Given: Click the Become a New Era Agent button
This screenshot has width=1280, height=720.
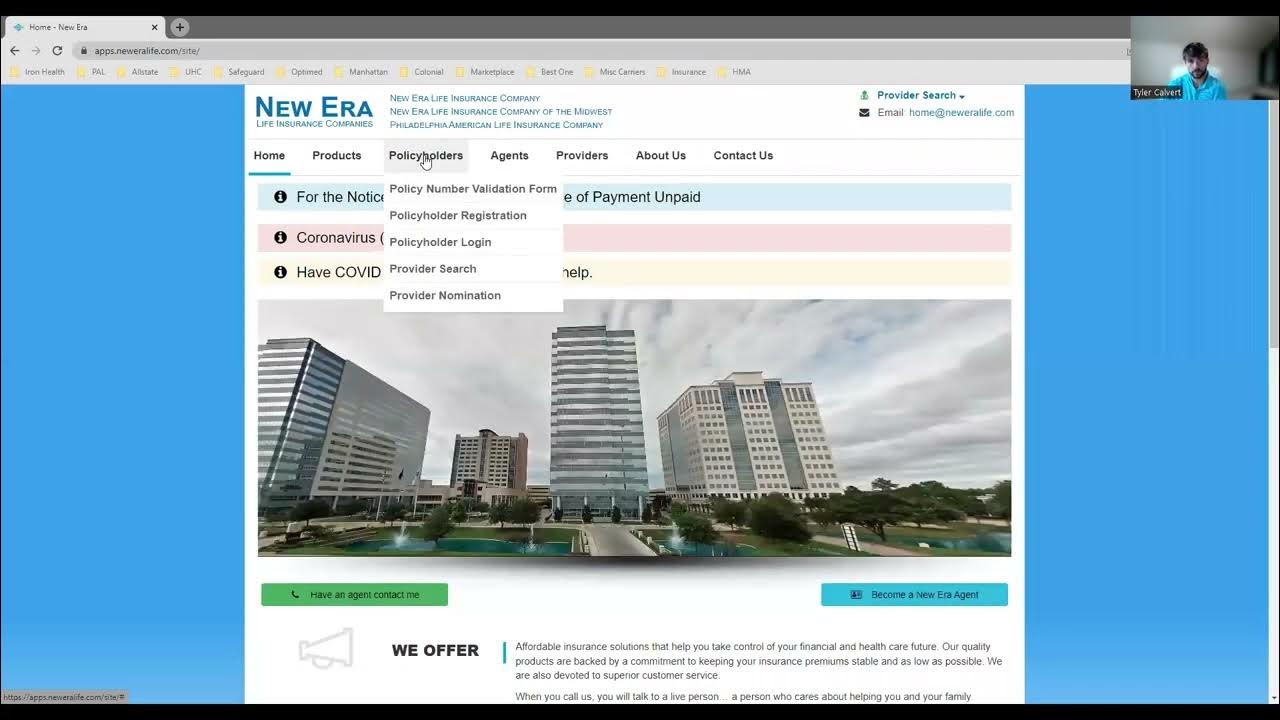Looking at the screenshot, I should 914,595.
